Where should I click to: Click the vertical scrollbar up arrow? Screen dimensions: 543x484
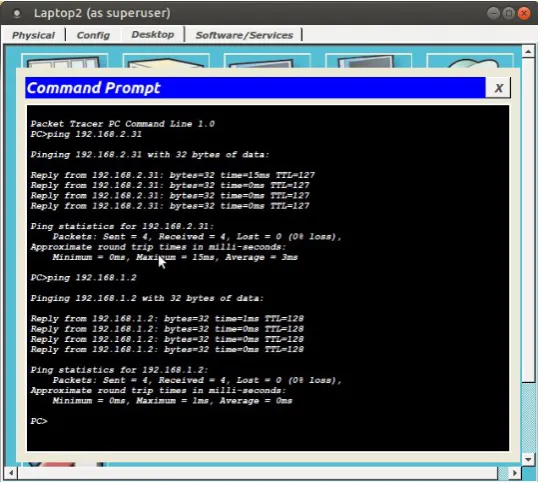(528, 52)
